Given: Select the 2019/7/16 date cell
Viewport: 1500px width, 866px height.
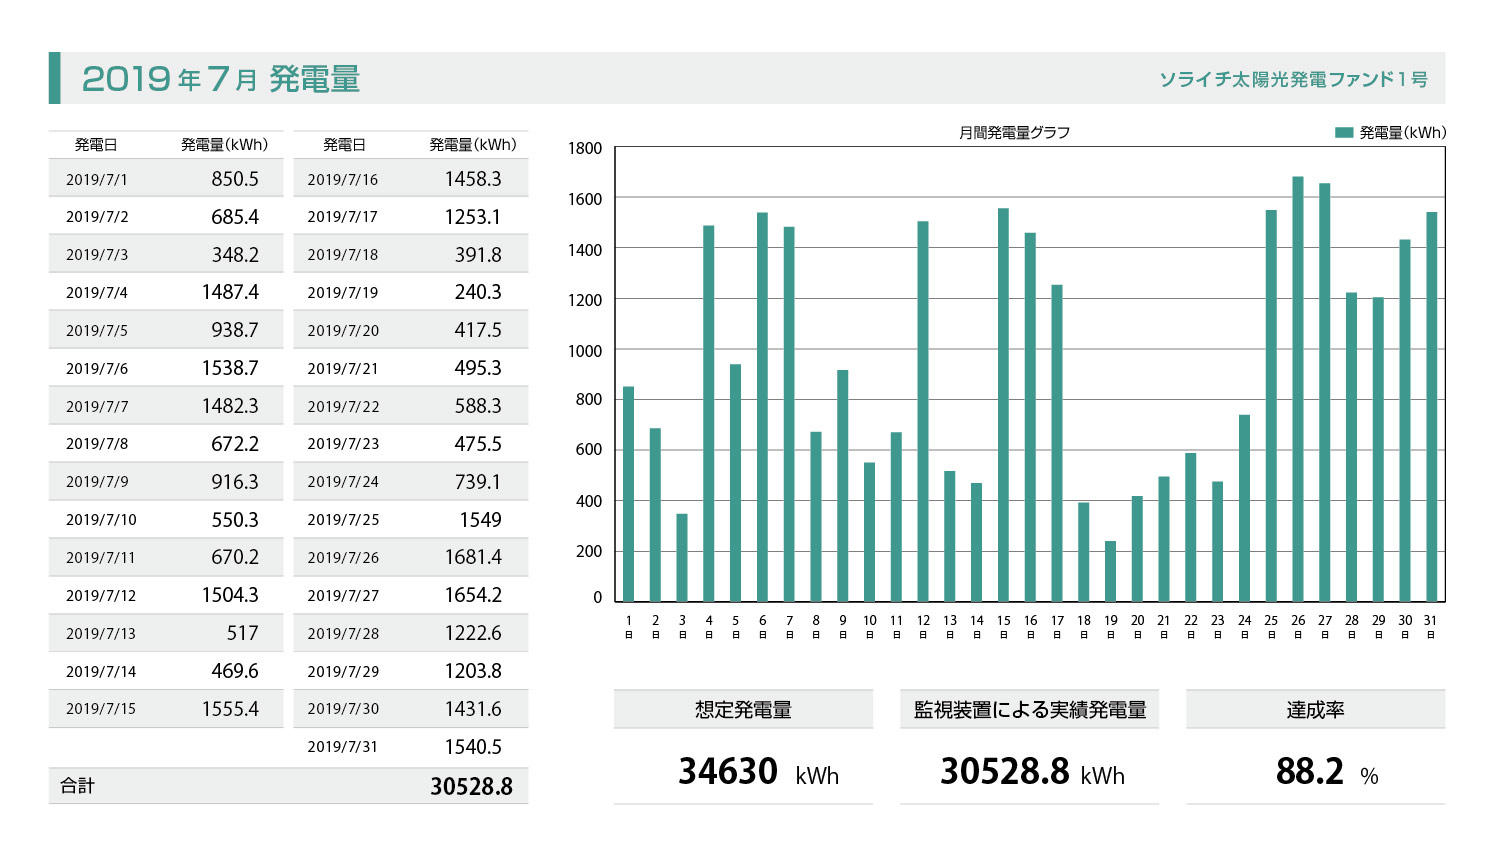Looking at the screenshot, I should (x=343, y=180).
